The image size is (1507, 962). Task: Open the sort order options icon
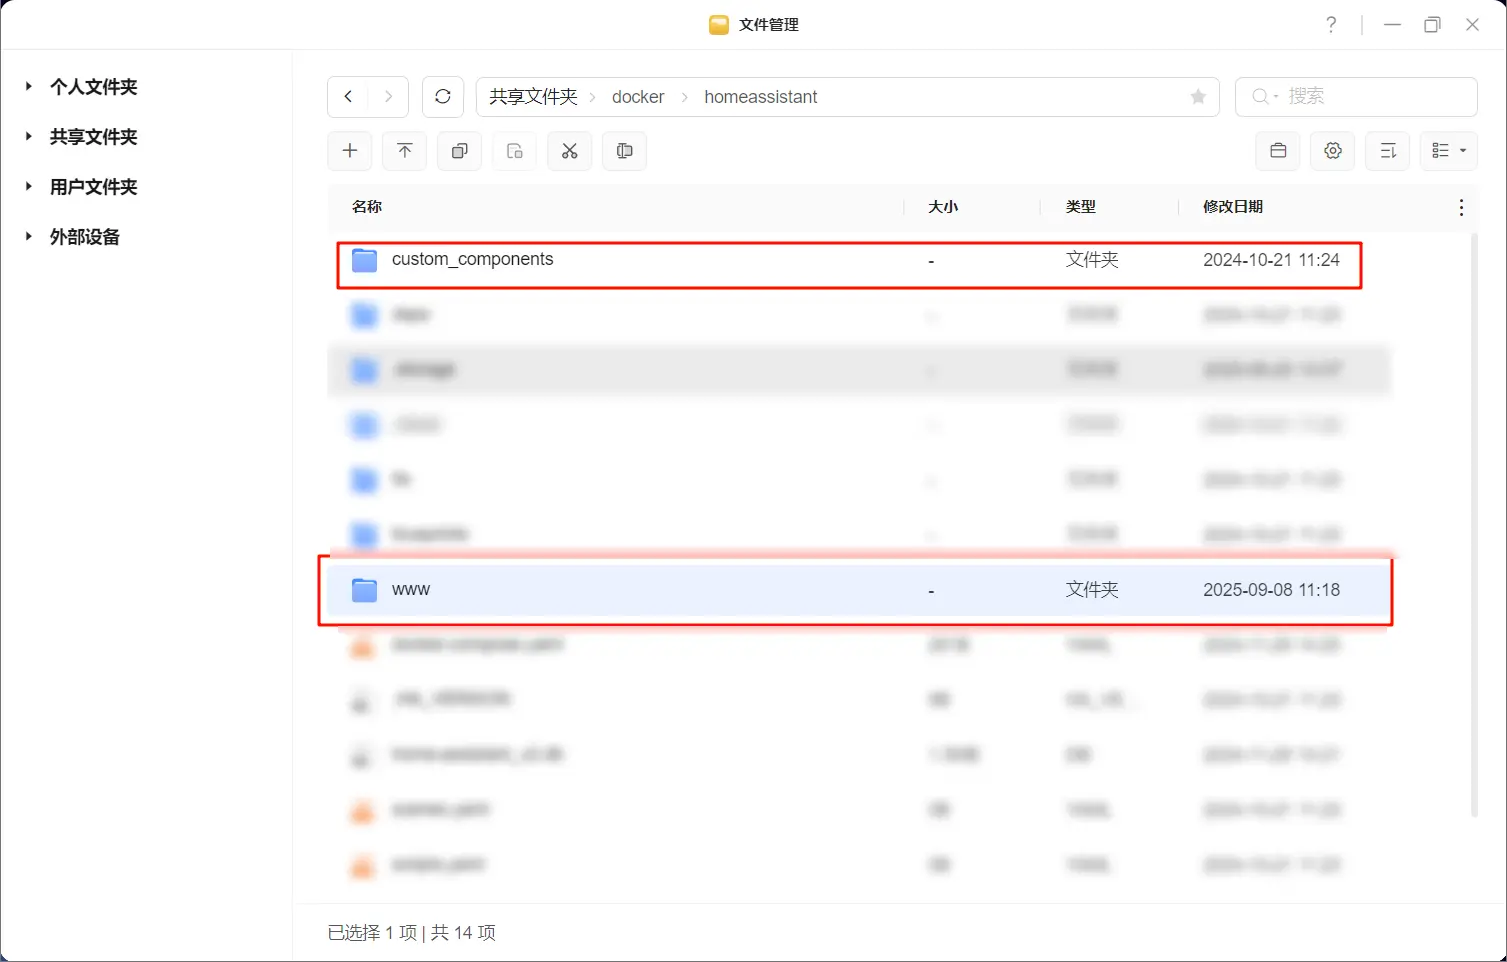(1388, 151)
